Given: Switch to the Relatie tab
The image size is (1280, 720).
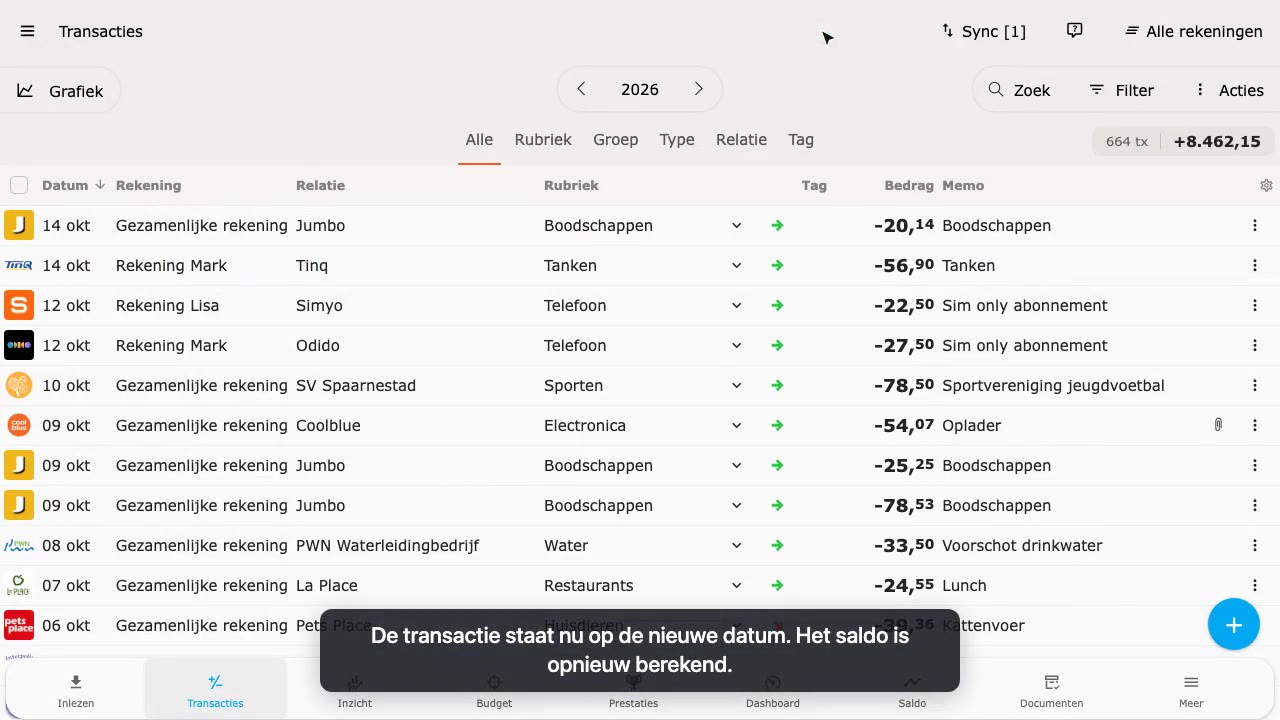Looking at the screenshot, I should [741, 140].
